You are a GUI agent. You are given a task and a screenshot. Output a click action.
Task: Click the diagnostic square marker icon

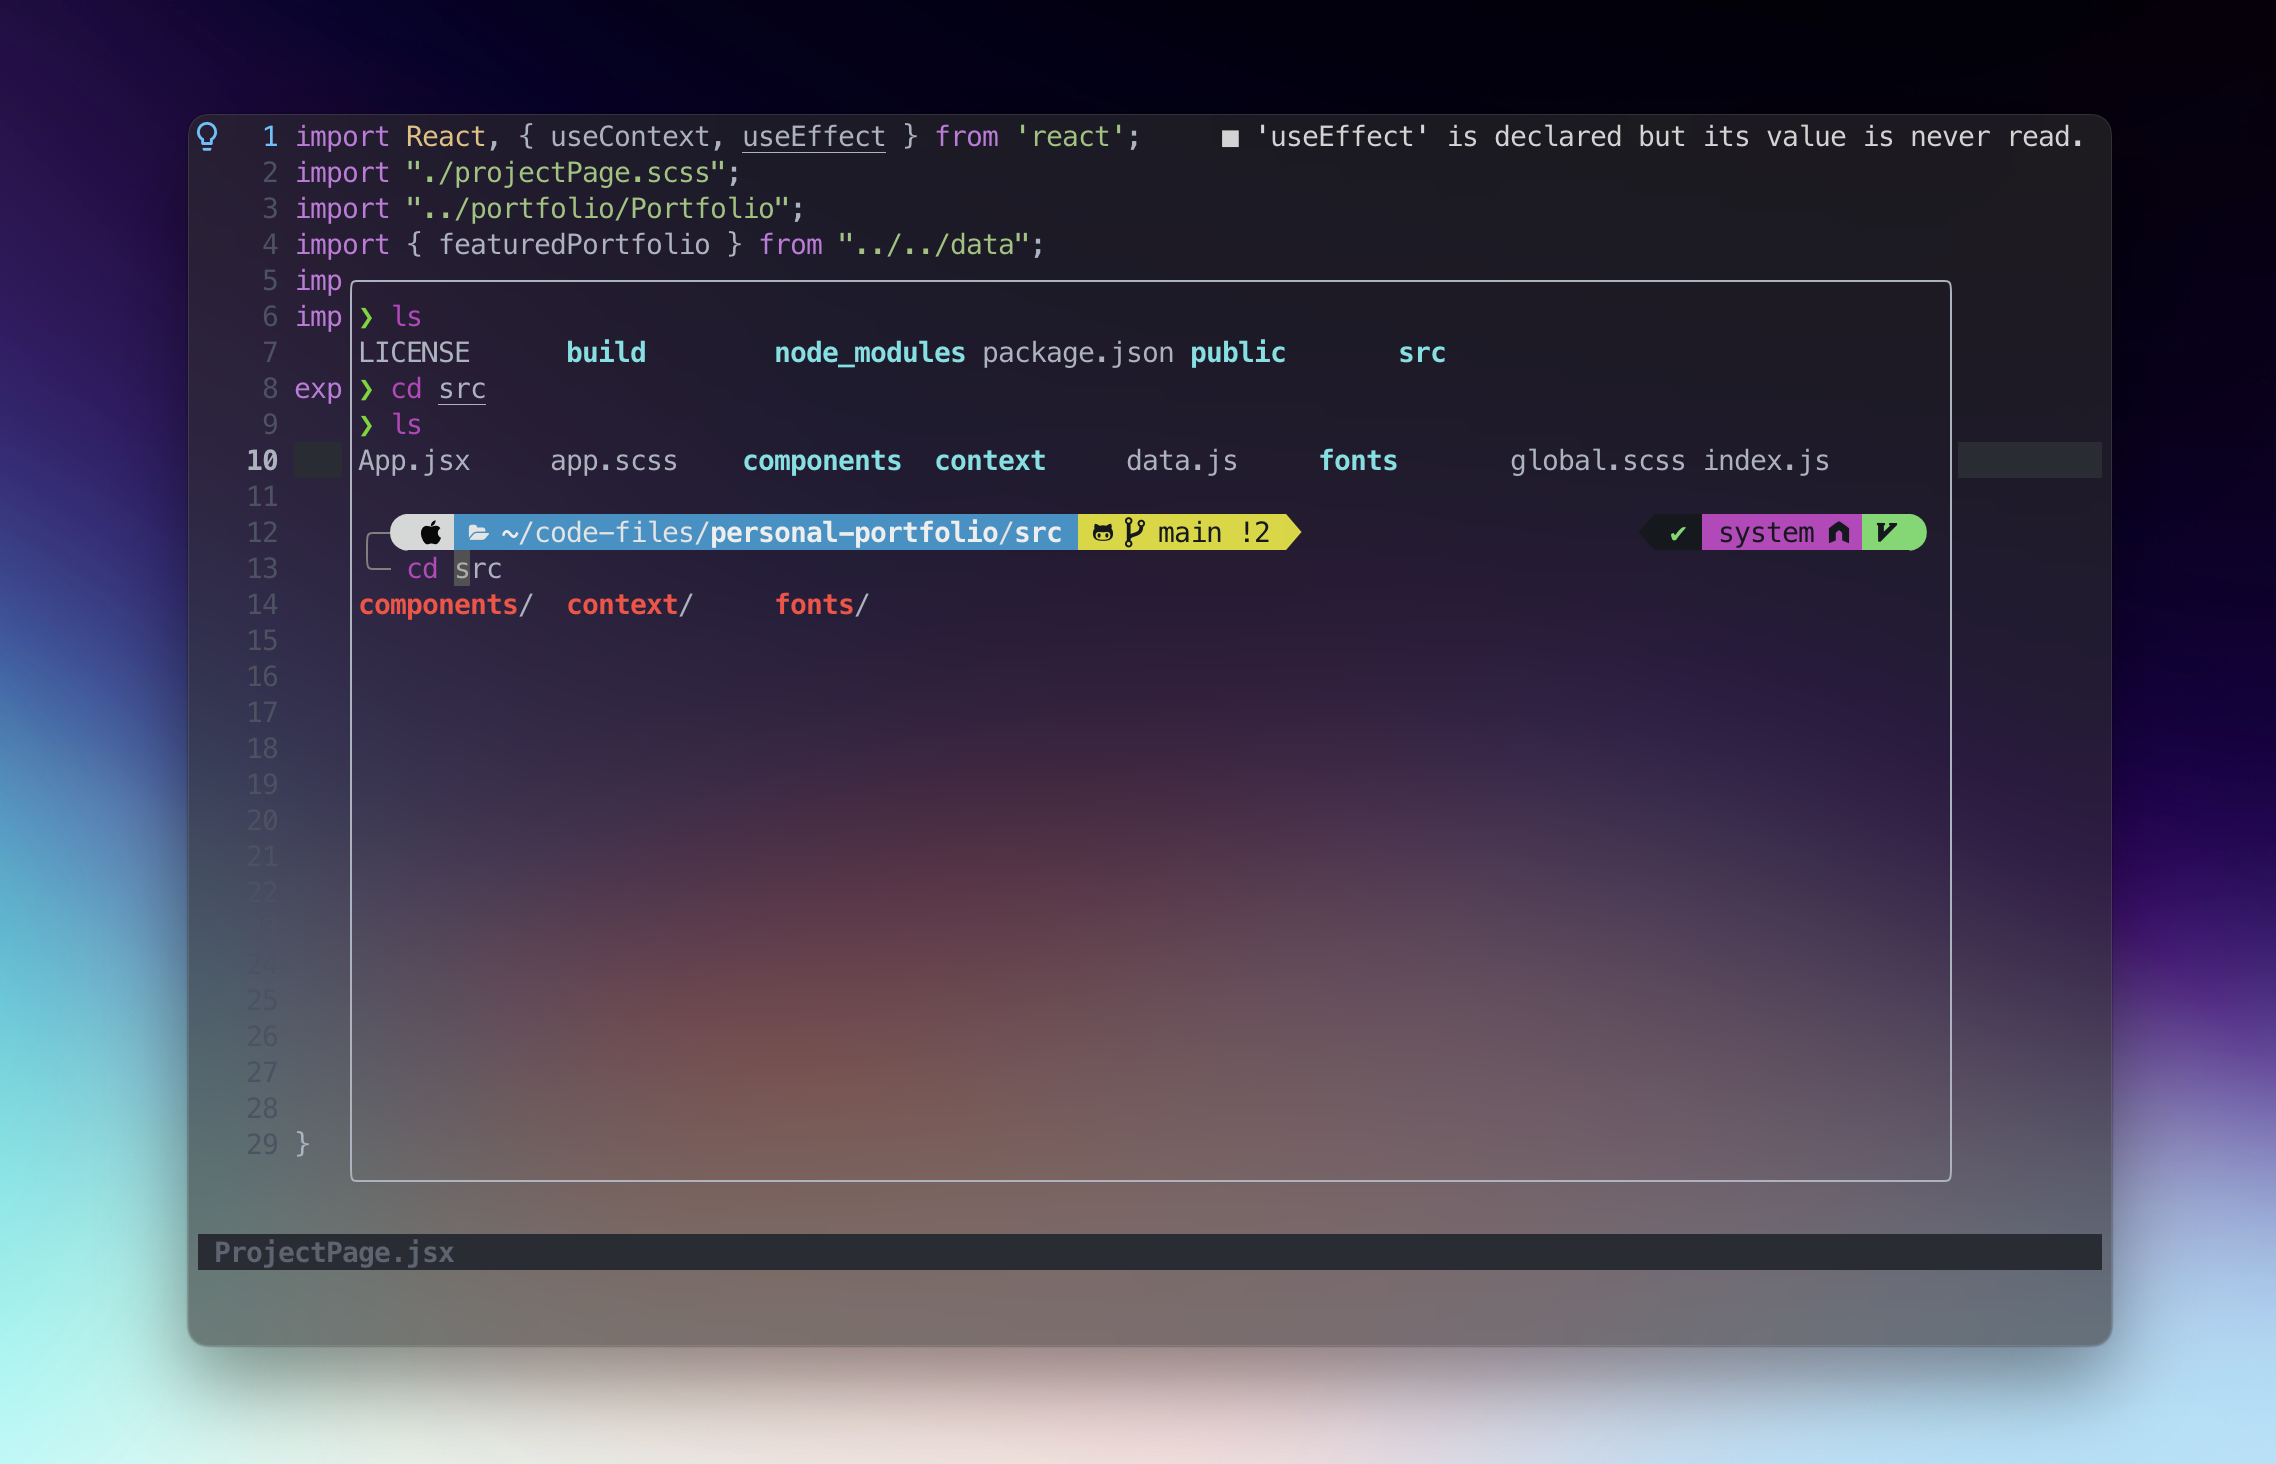click(x=1230, y=138)
